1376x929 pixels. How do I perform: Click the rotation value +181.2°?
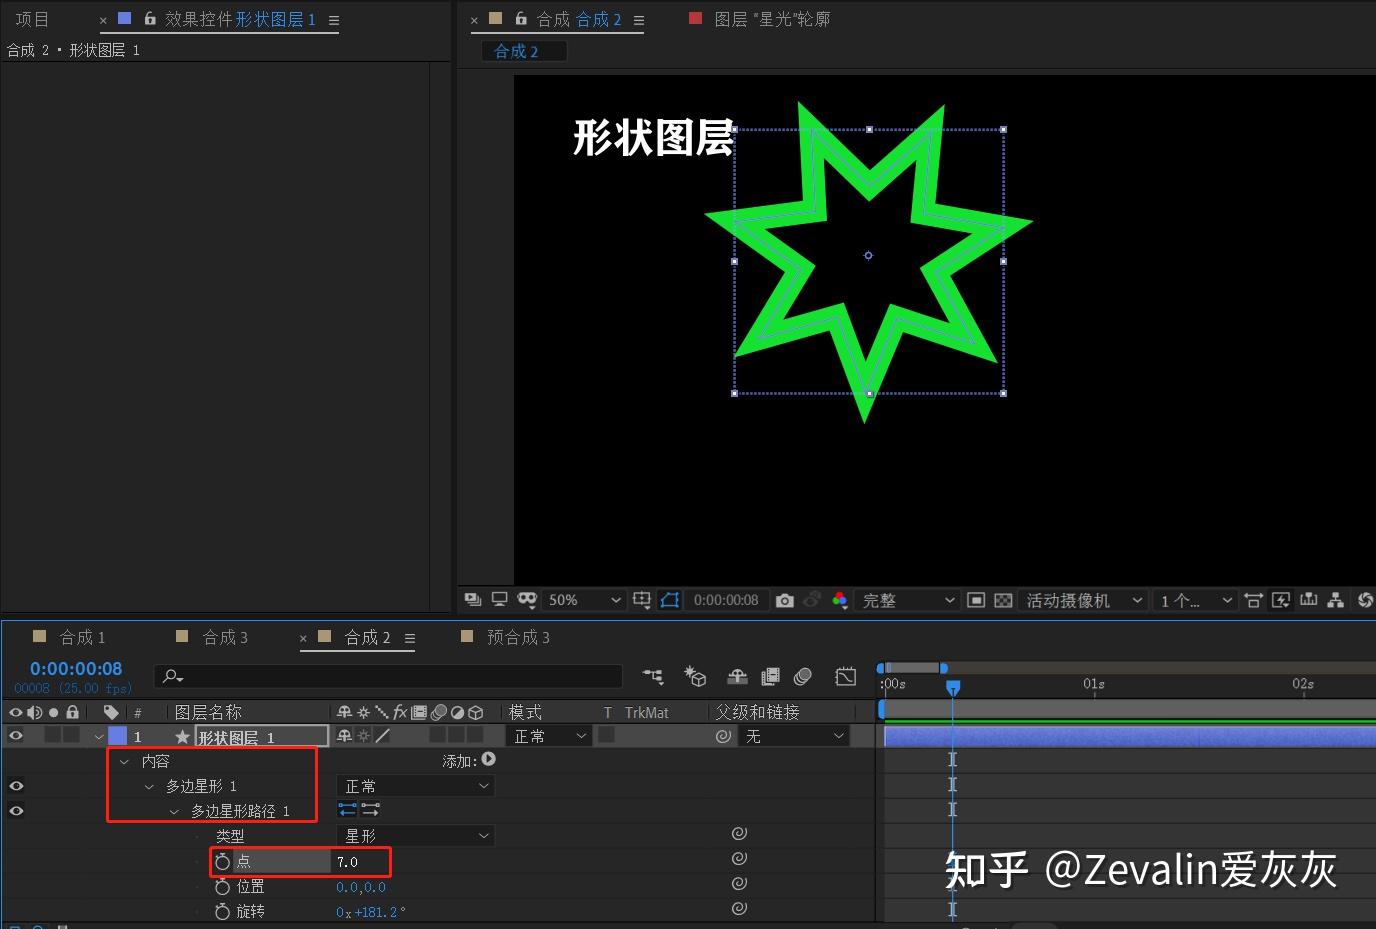[x=378, y=912]
